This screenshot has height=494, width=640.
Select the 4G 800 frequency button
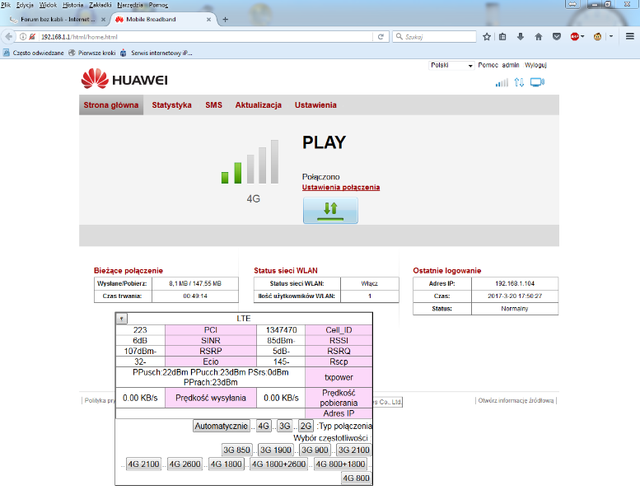tap(356, 478)
